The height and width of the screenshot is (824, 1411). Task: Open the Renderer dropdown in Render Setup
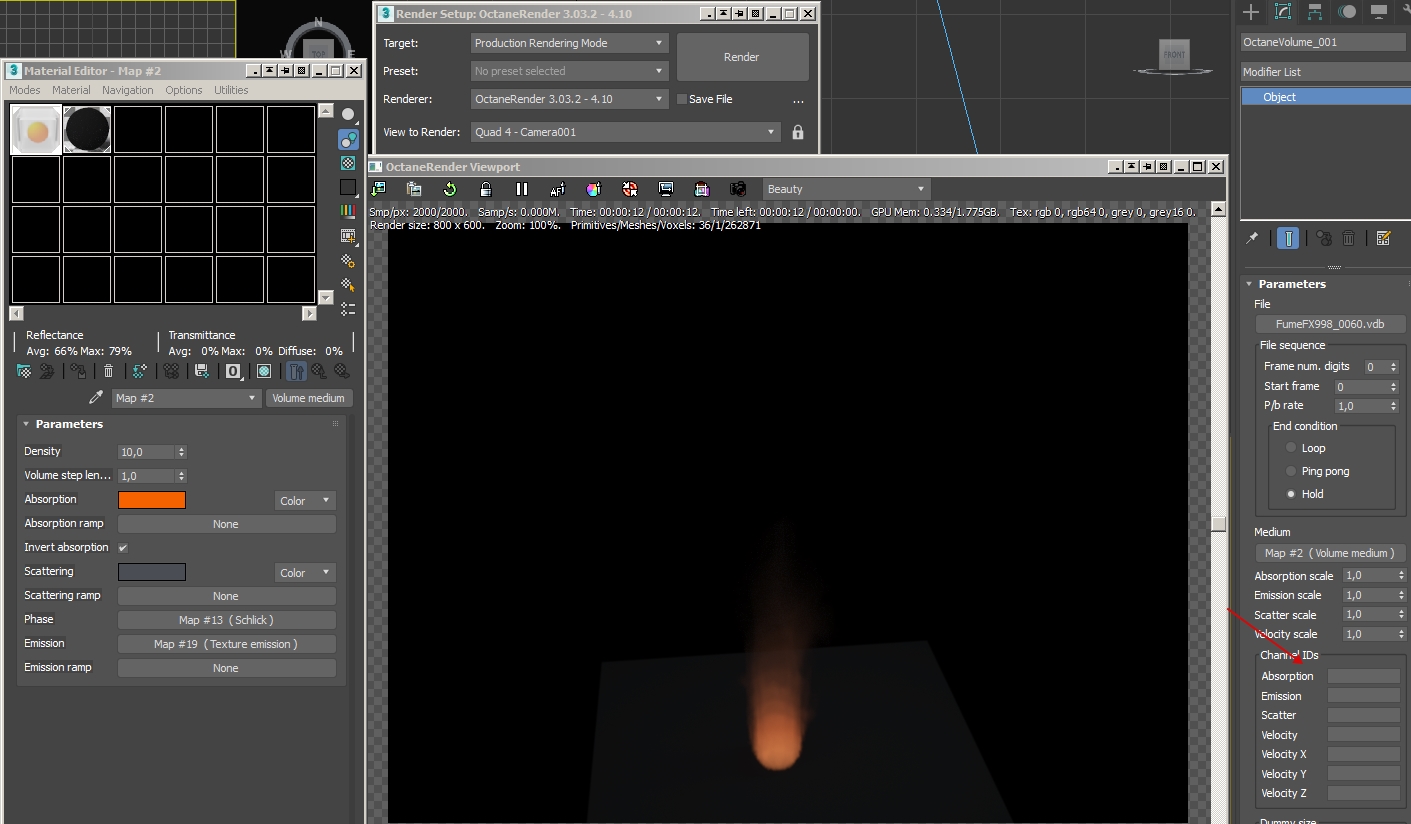coord(569,99)
